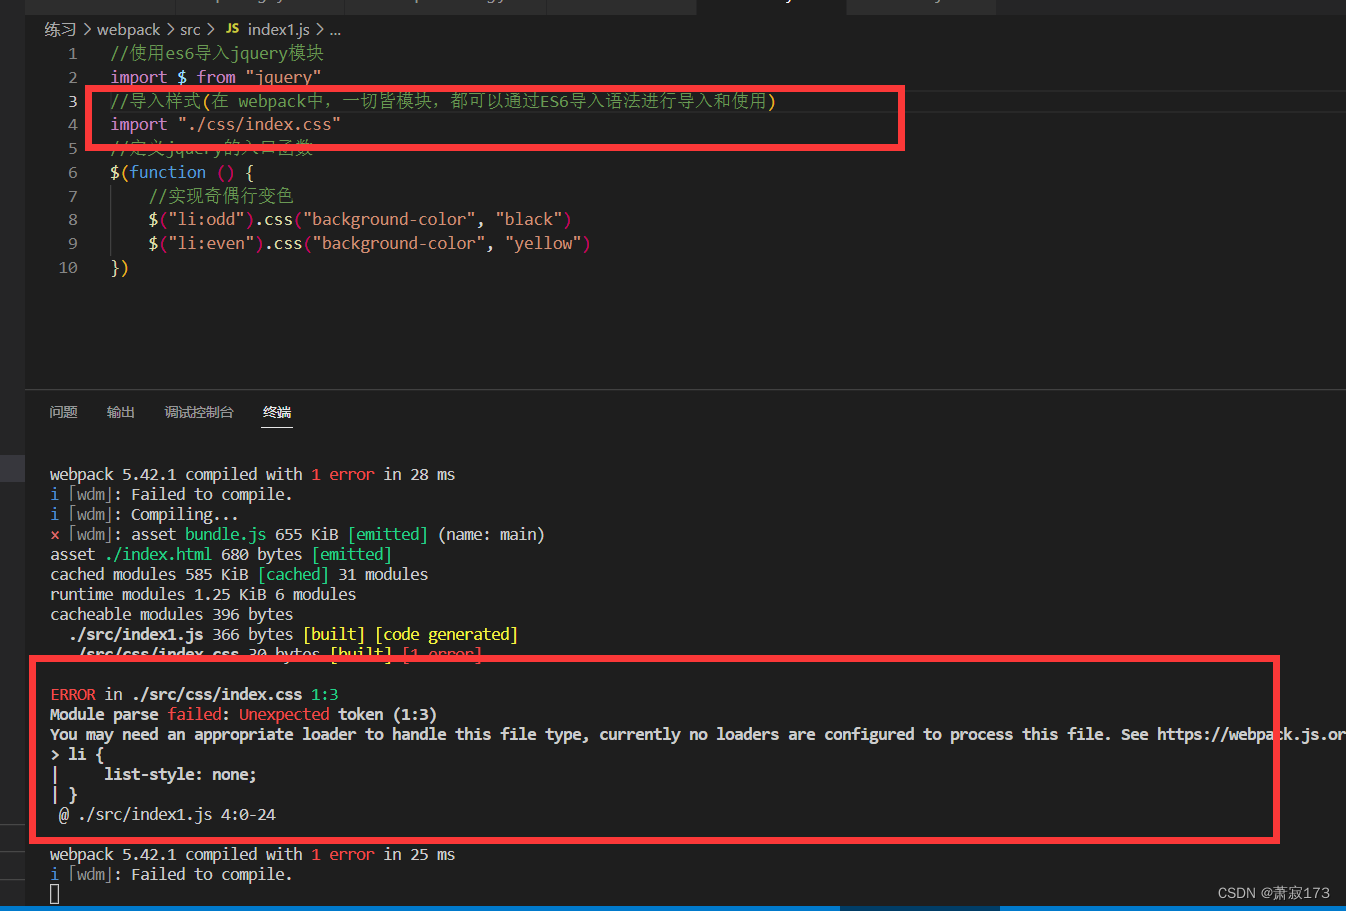Click ./index.html in terminal output

coord(158,554)
